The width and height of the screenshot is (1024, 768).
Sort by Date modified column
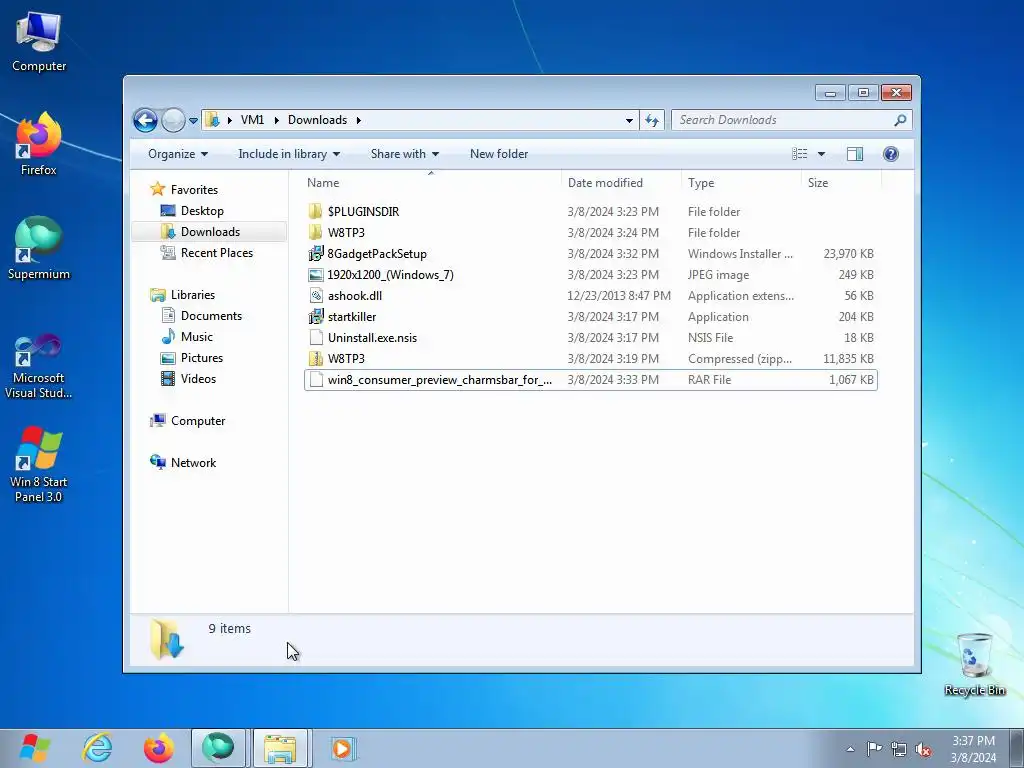[621, 183]
